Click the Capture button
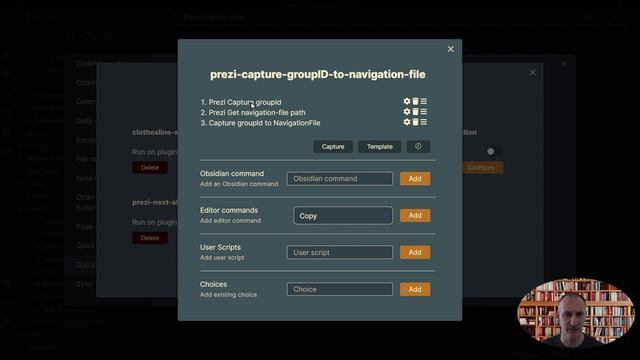The image size is (640, 360). coord(333,147)
